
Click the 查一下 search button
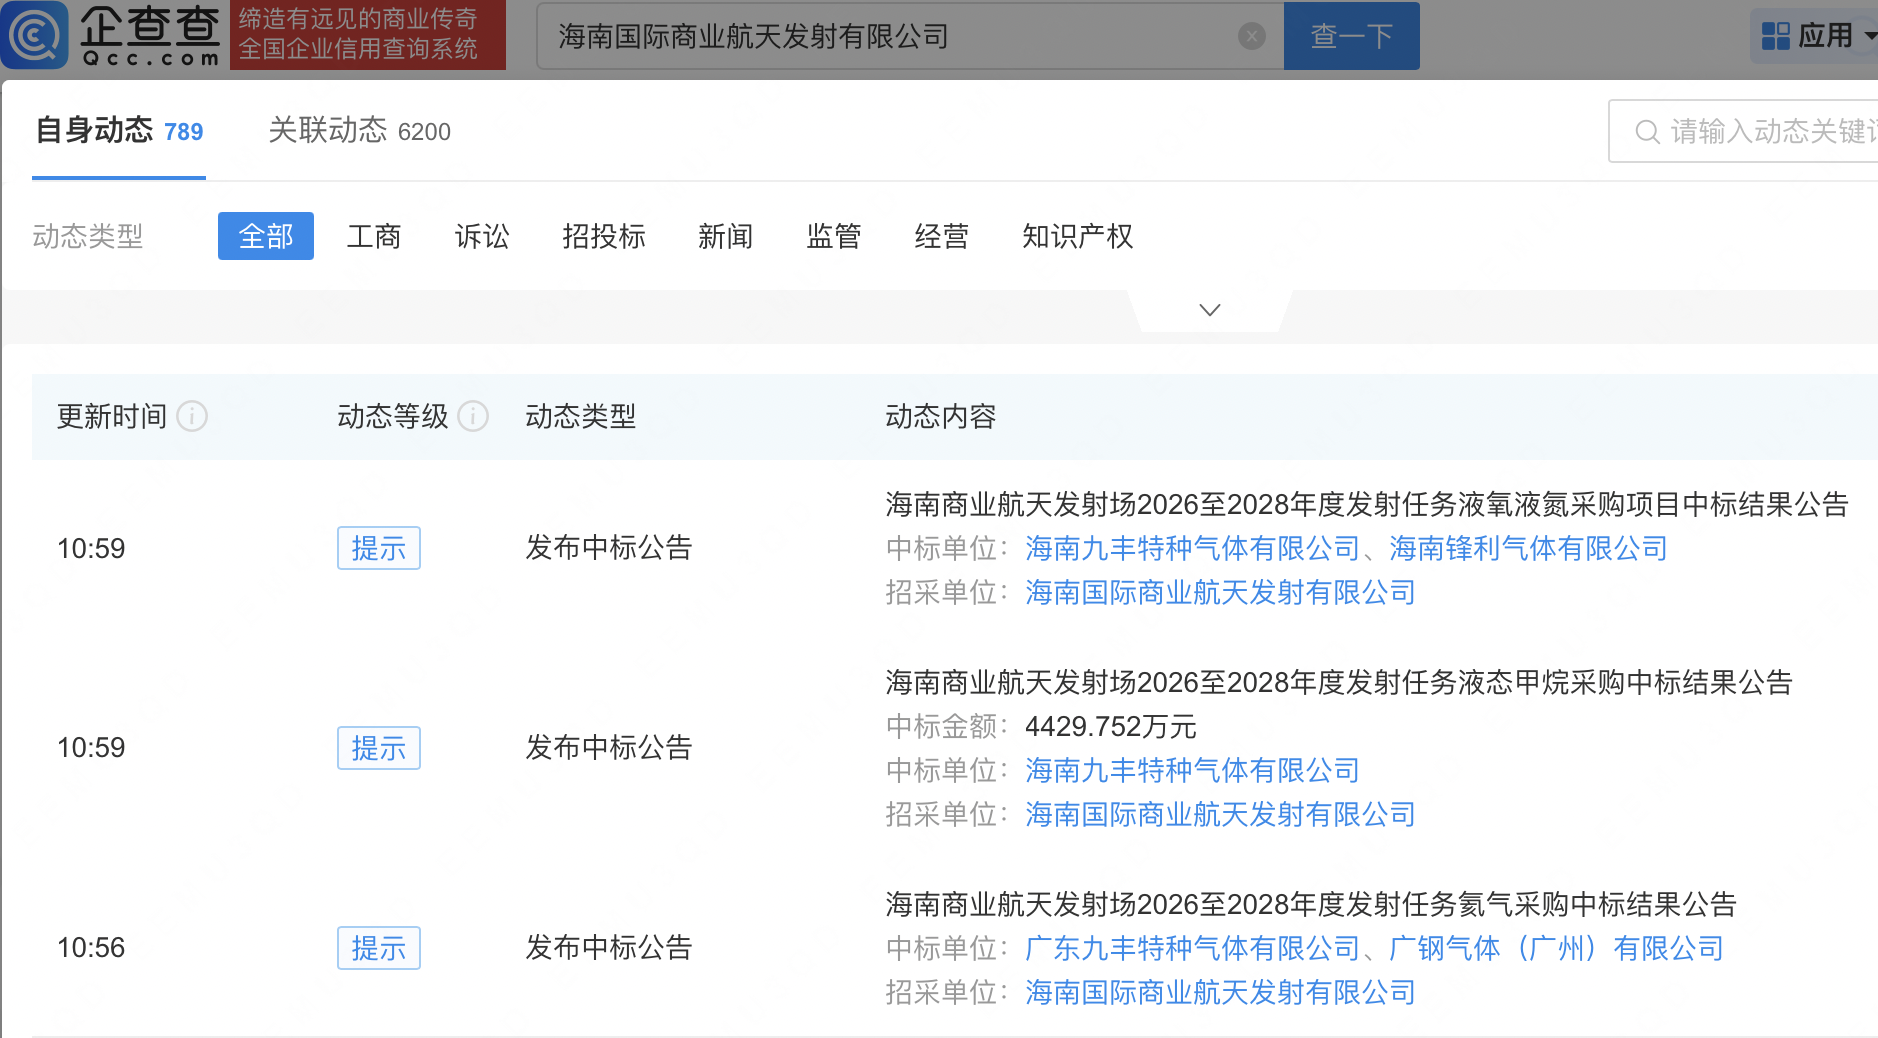[1352, 36]
